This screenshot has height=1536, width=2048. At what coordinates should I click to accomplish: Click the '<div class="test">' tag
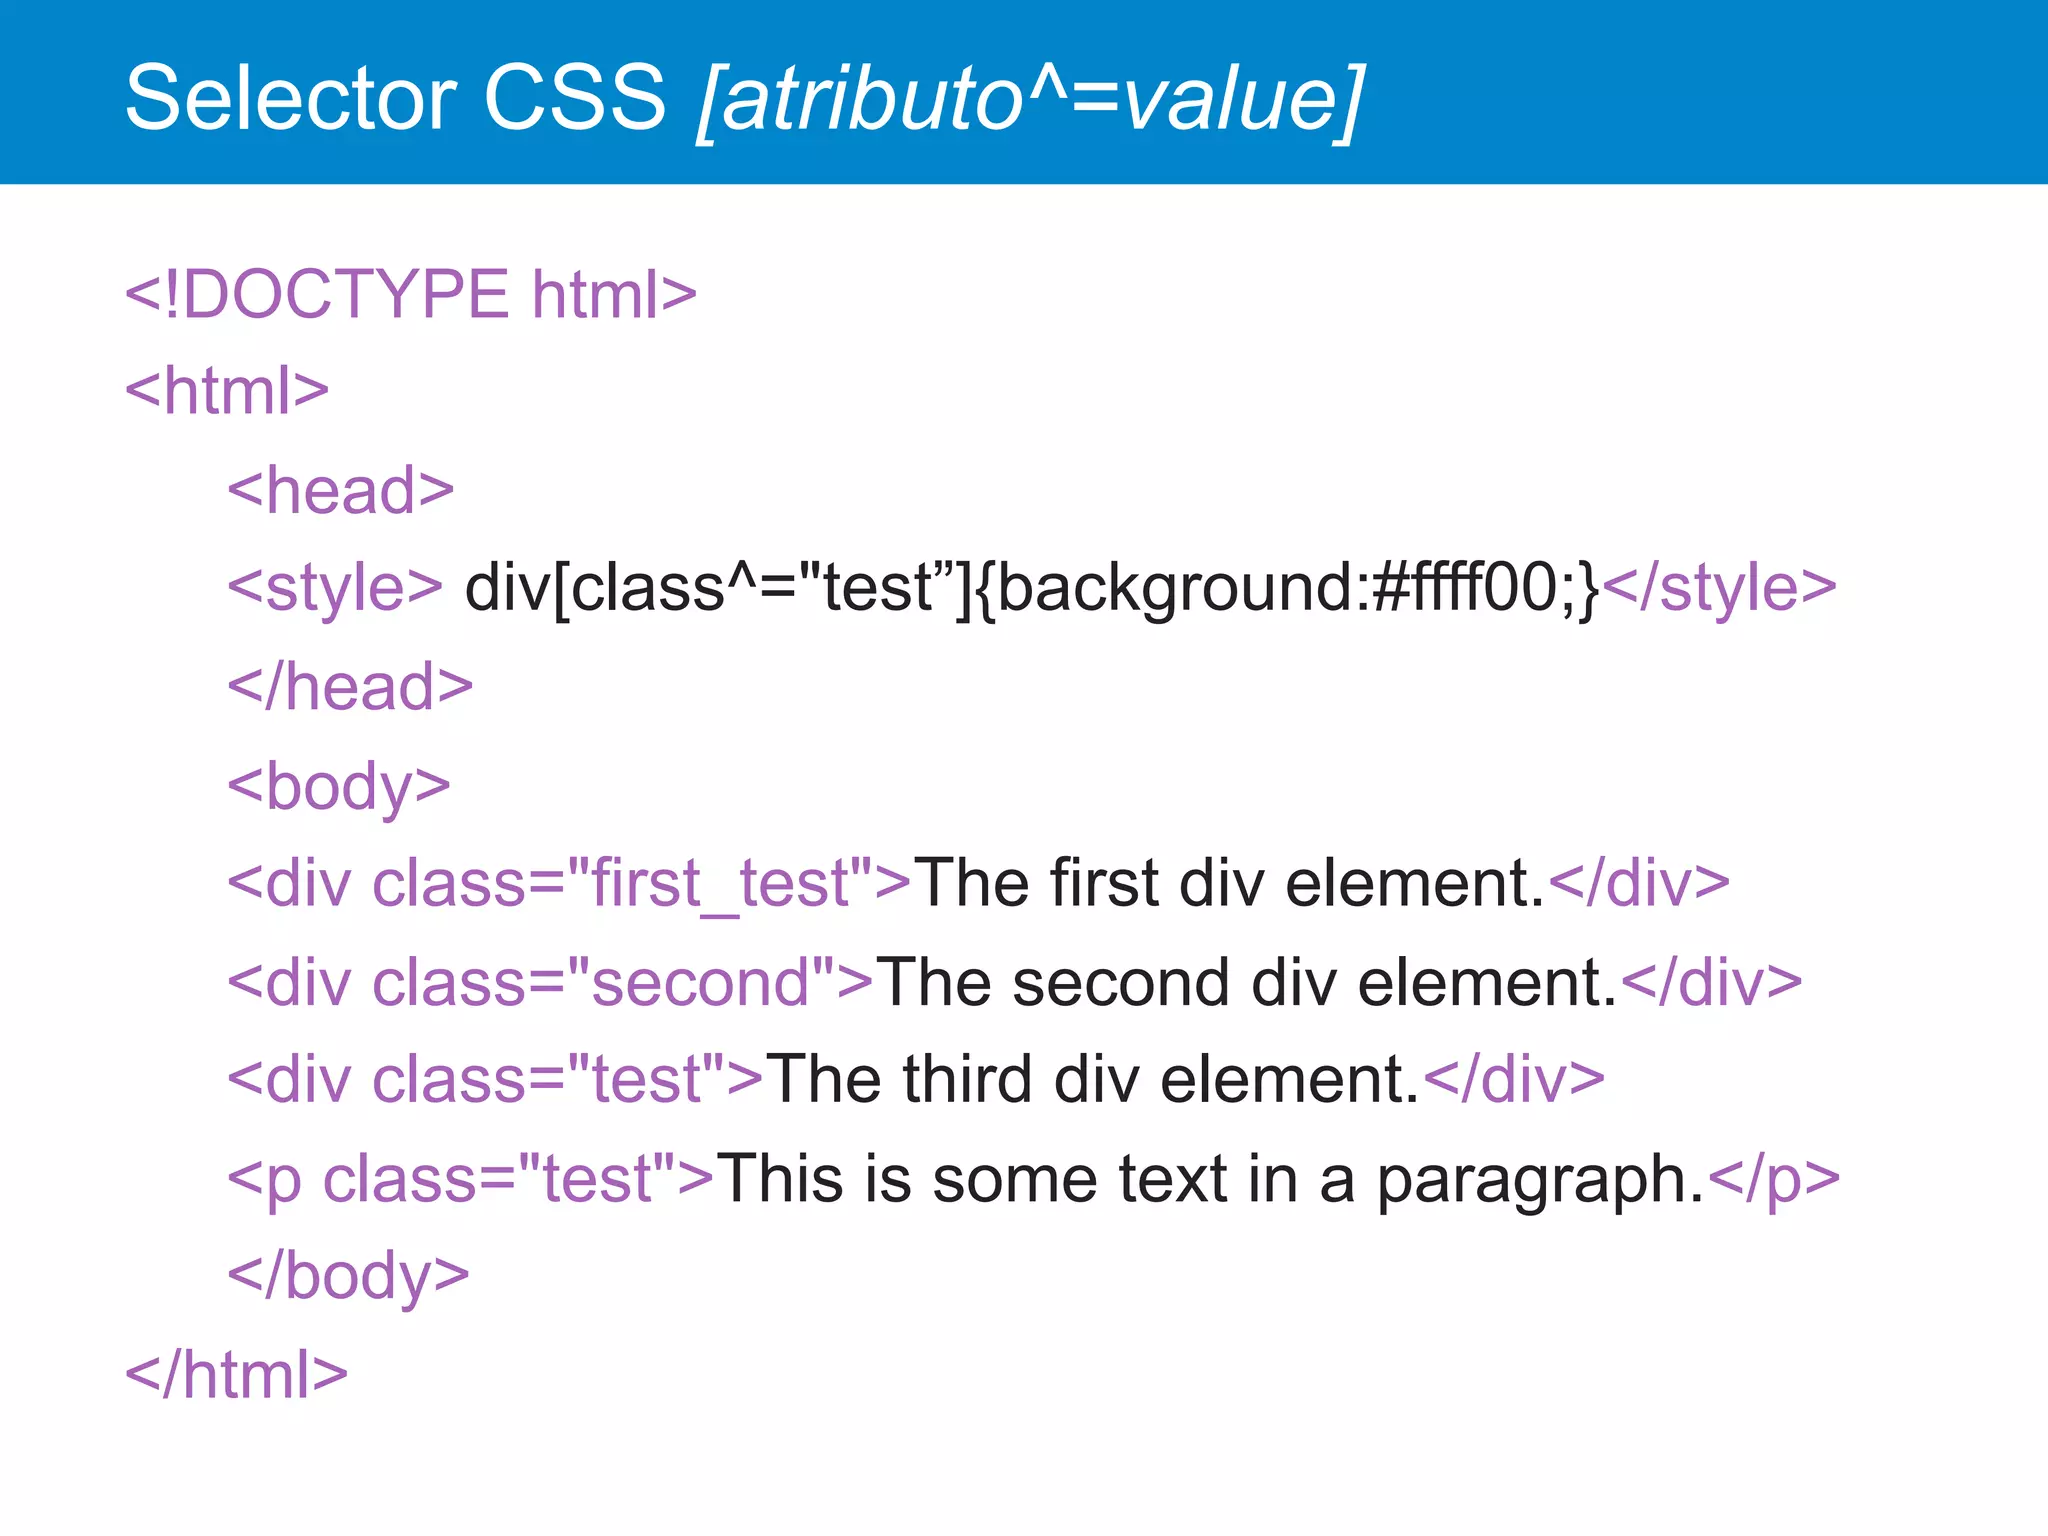[x=496, y=1080]
